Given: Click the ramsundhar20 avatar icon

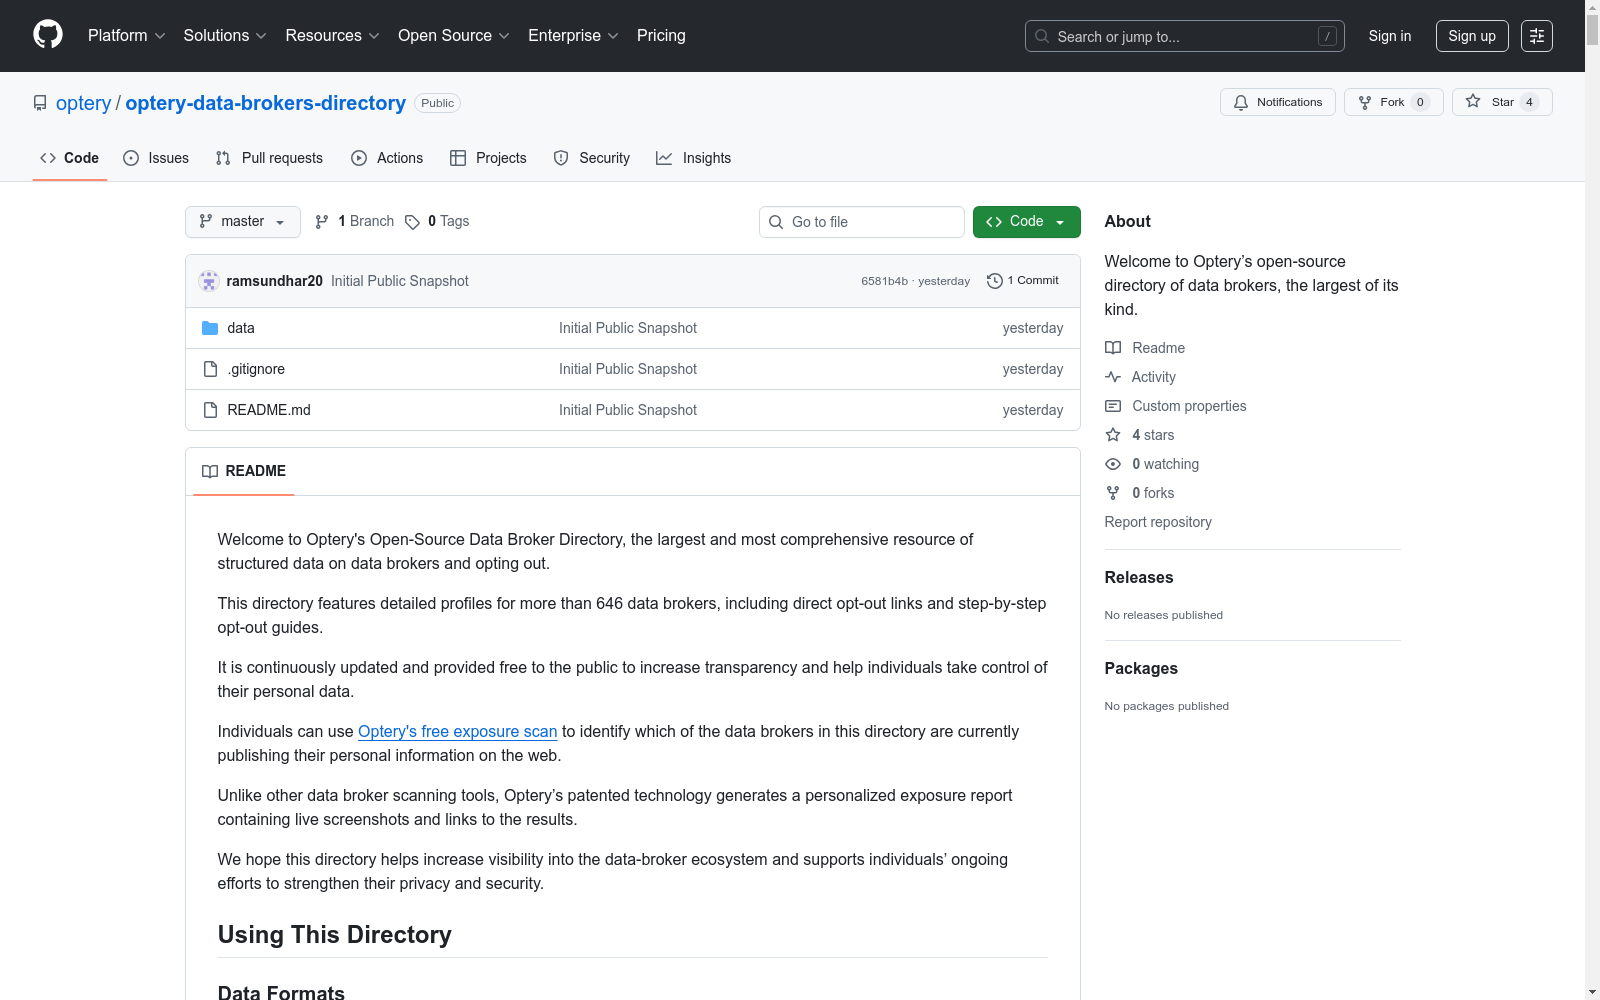Looking at the screenshot, I should click(x=209, y=281).
